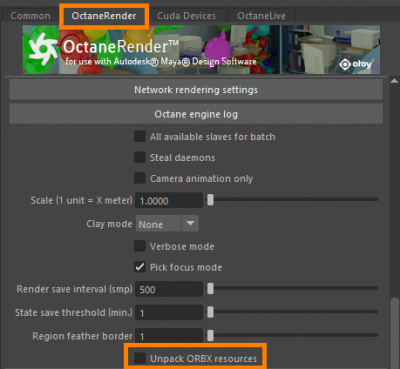Screen dimensions: 400x369
Task: Enable All available slaves for batch
Action: 140,136
